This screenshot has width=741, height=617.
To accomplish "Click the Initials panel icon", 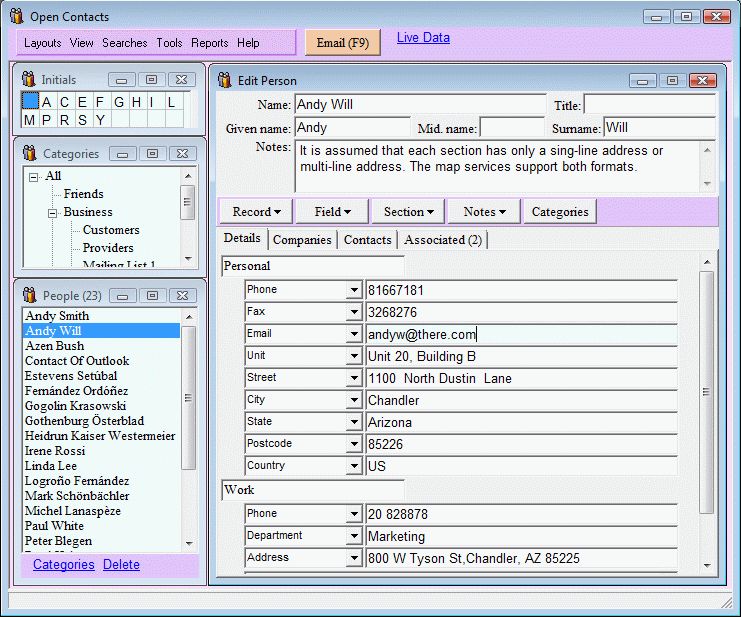I will pos(28,79).
